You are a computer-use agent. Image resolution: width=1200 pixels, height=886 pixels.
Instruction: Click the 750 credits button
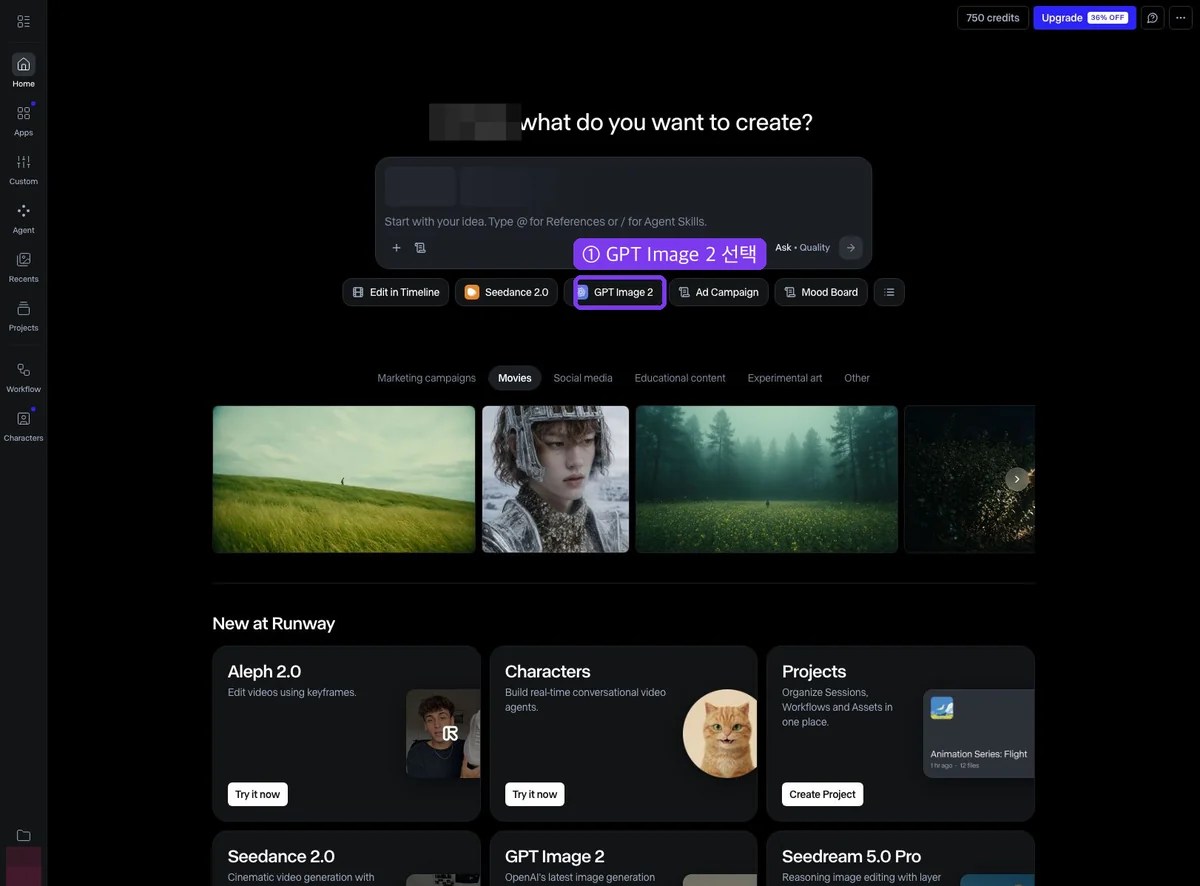(x=993, y=18)
